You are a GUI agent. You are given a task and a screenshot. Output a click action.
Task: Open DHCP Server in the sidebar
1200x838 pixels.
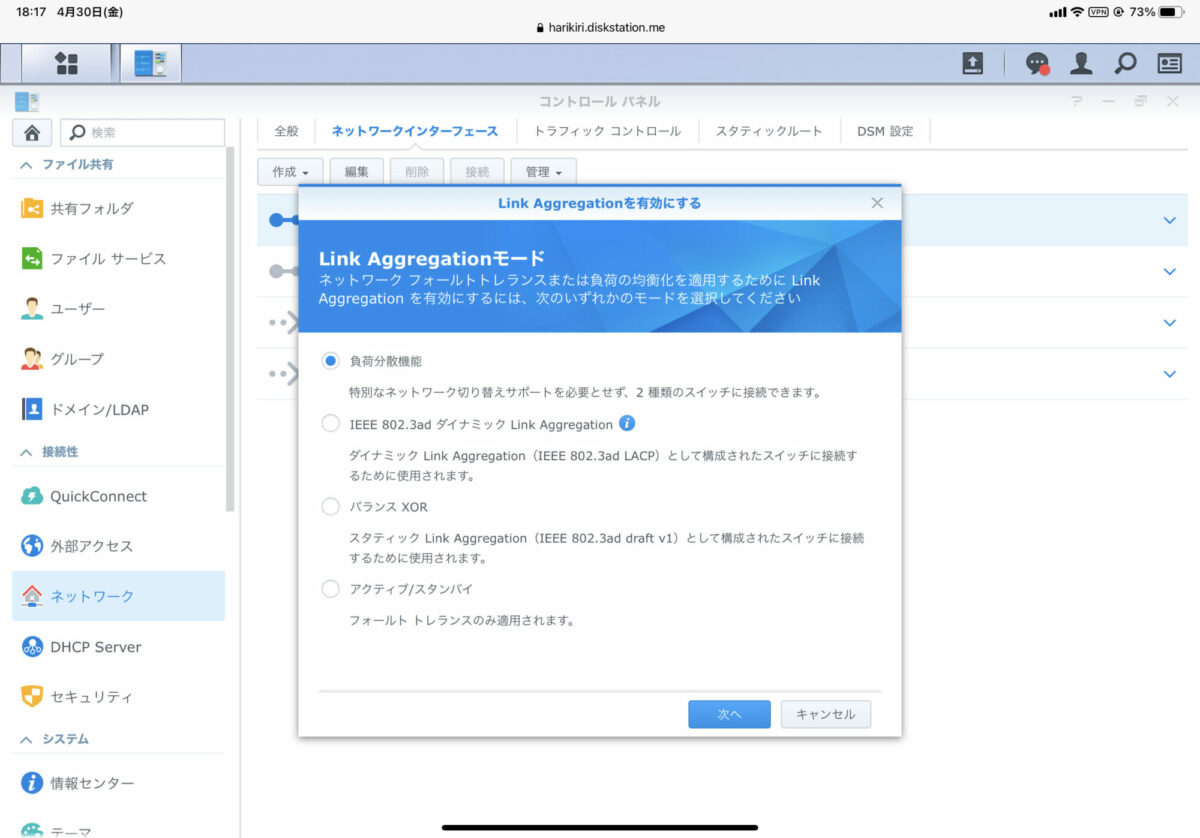pos(118,647)
